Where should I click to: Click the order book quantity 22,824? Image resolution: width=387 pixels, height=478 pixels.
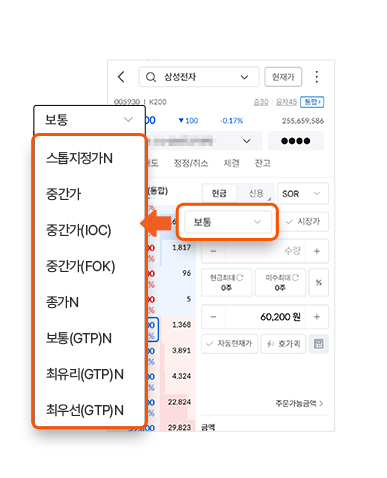pyautogui.click(x=179, y=402)
